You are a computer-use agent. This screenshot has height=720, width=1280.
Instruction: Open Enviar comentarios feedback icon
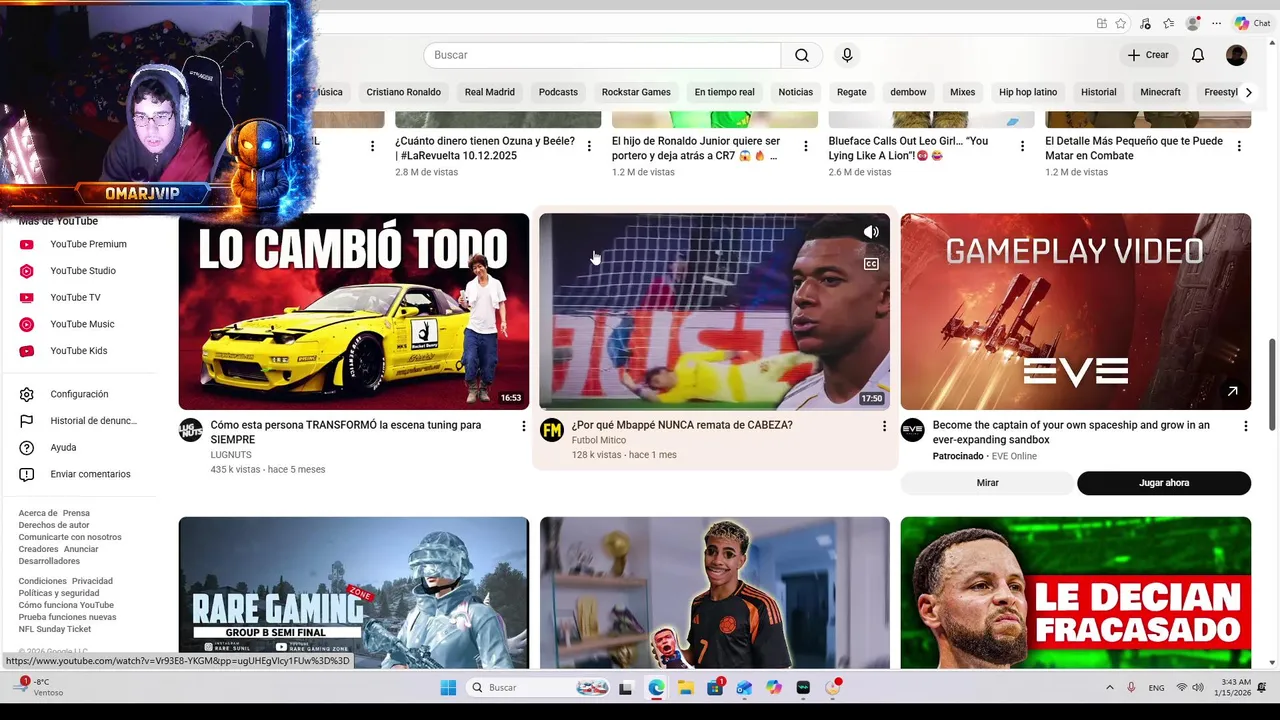(x=27, y=474)
